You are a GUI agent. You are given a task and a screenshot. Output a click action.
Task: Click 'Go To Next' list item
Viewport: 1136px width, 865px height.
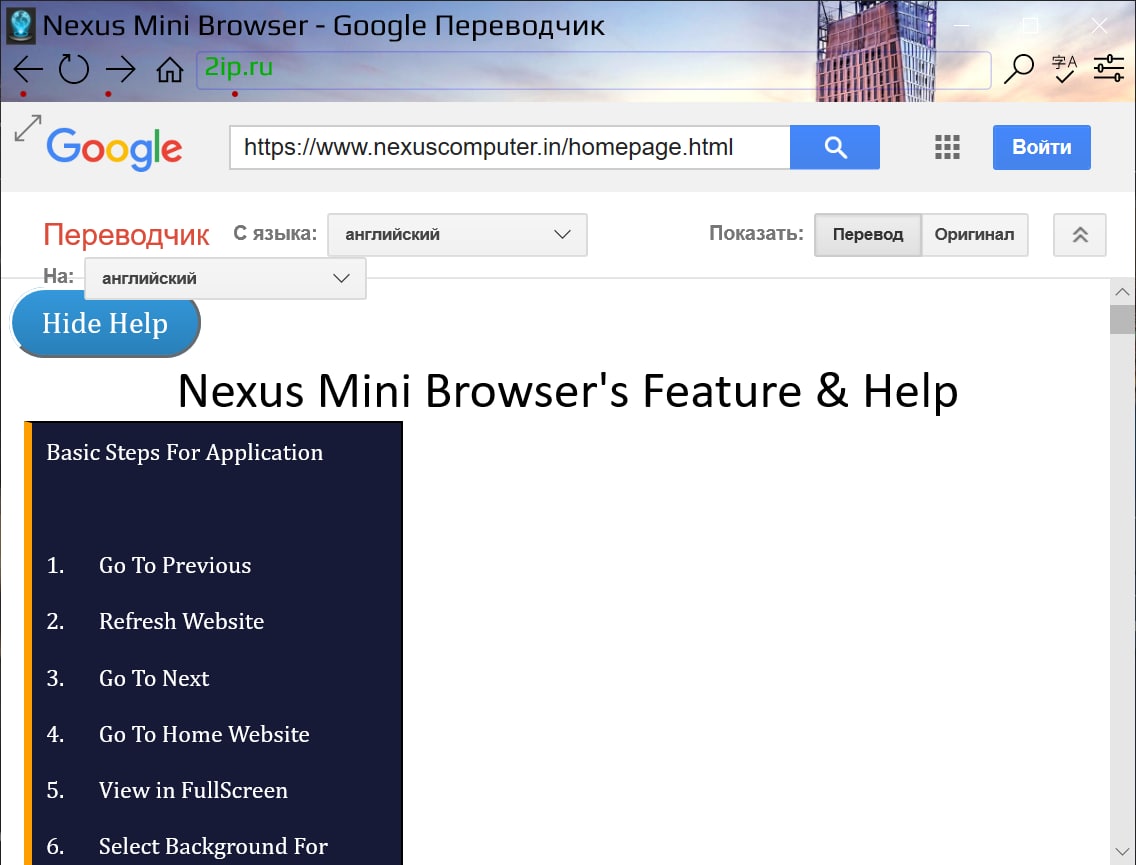154,678
